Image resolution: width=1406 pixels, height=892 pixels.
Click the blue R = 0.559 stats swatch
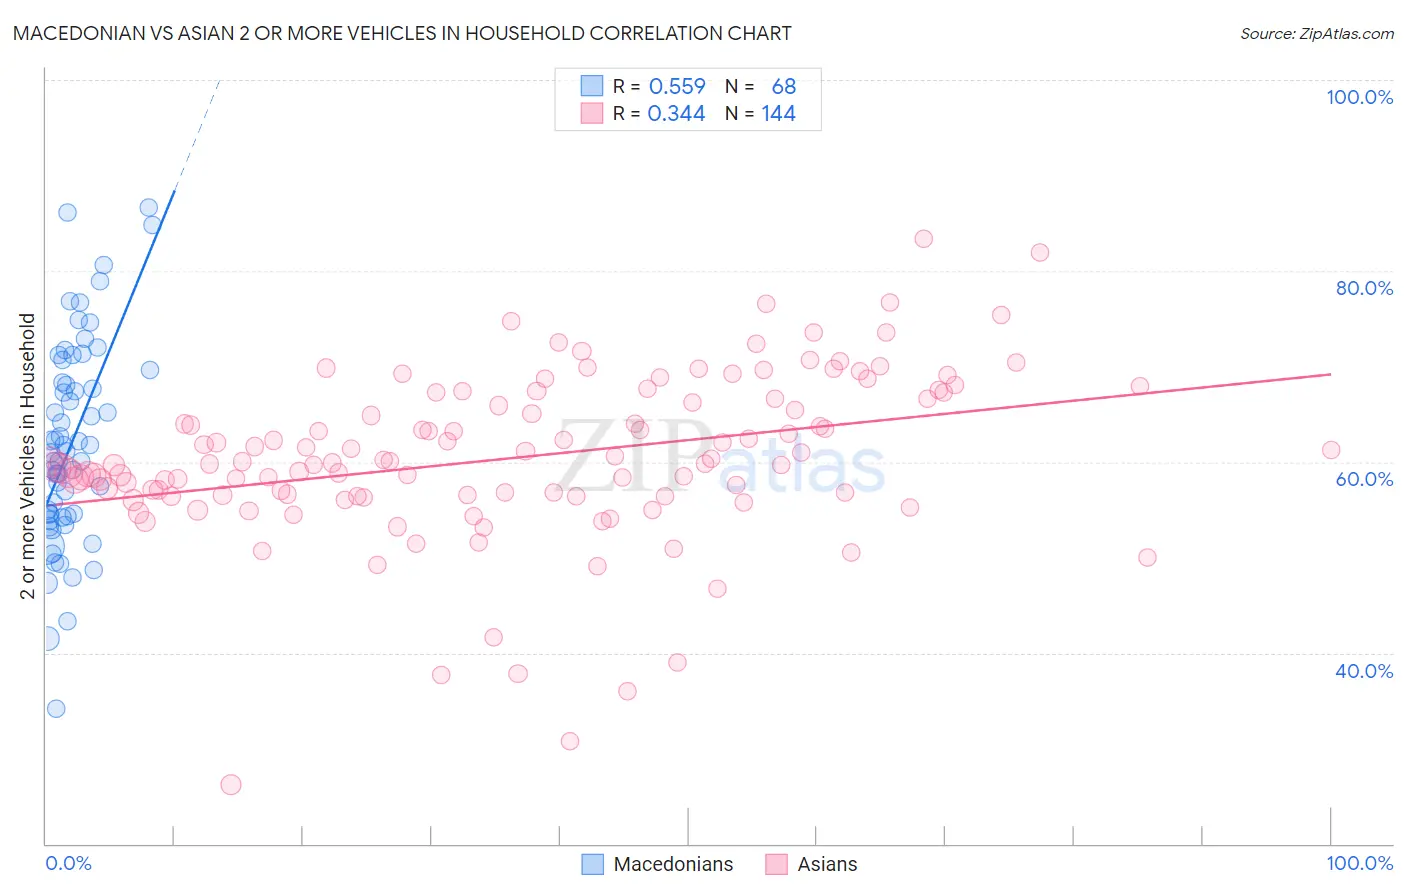point(592,86)
